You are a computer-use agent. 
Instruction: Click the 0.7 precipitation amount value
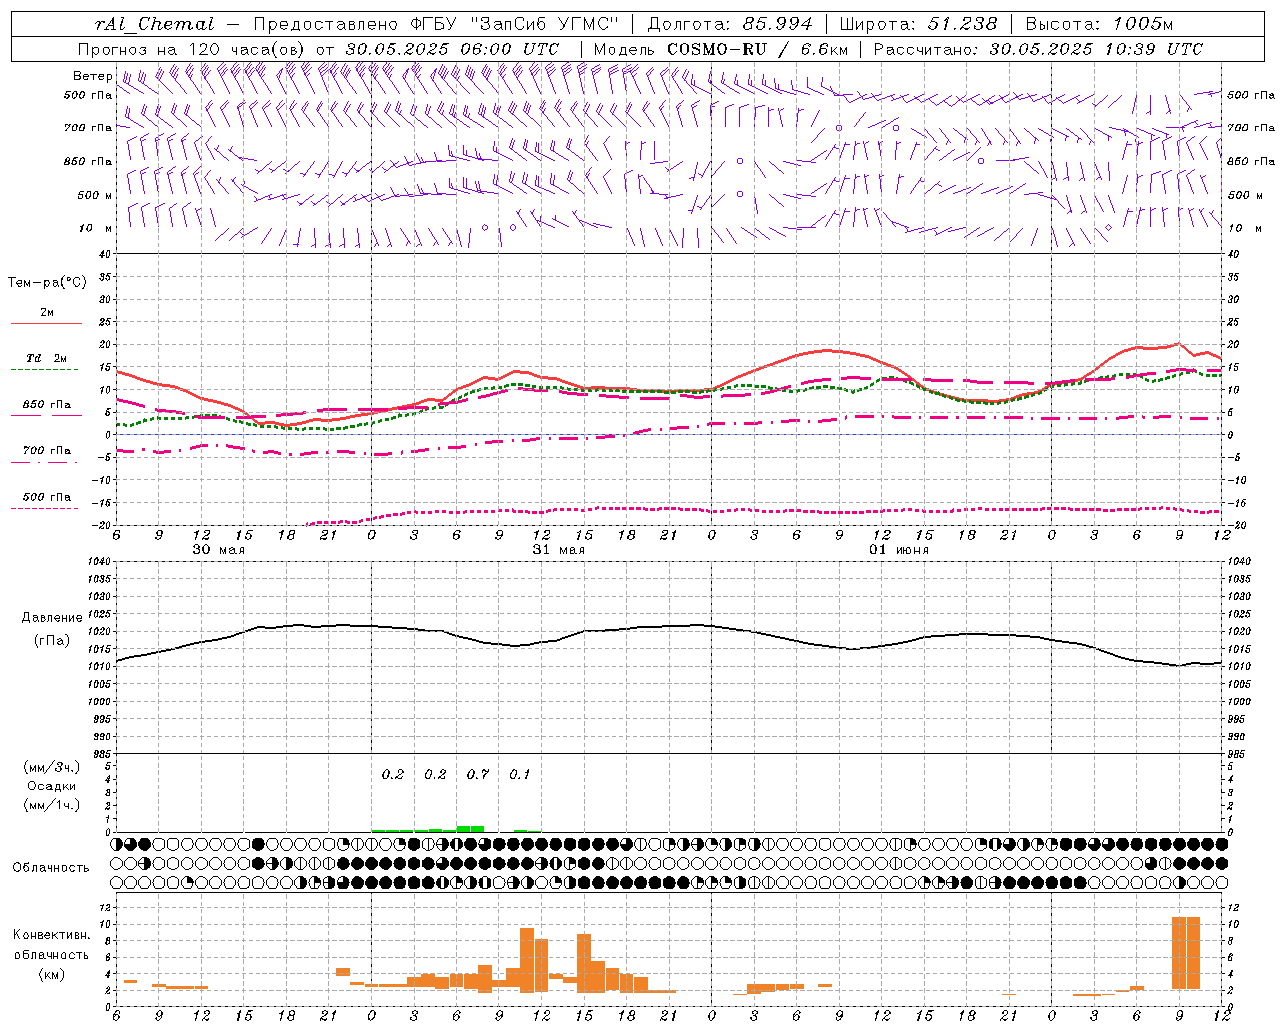tap(478, 774)
